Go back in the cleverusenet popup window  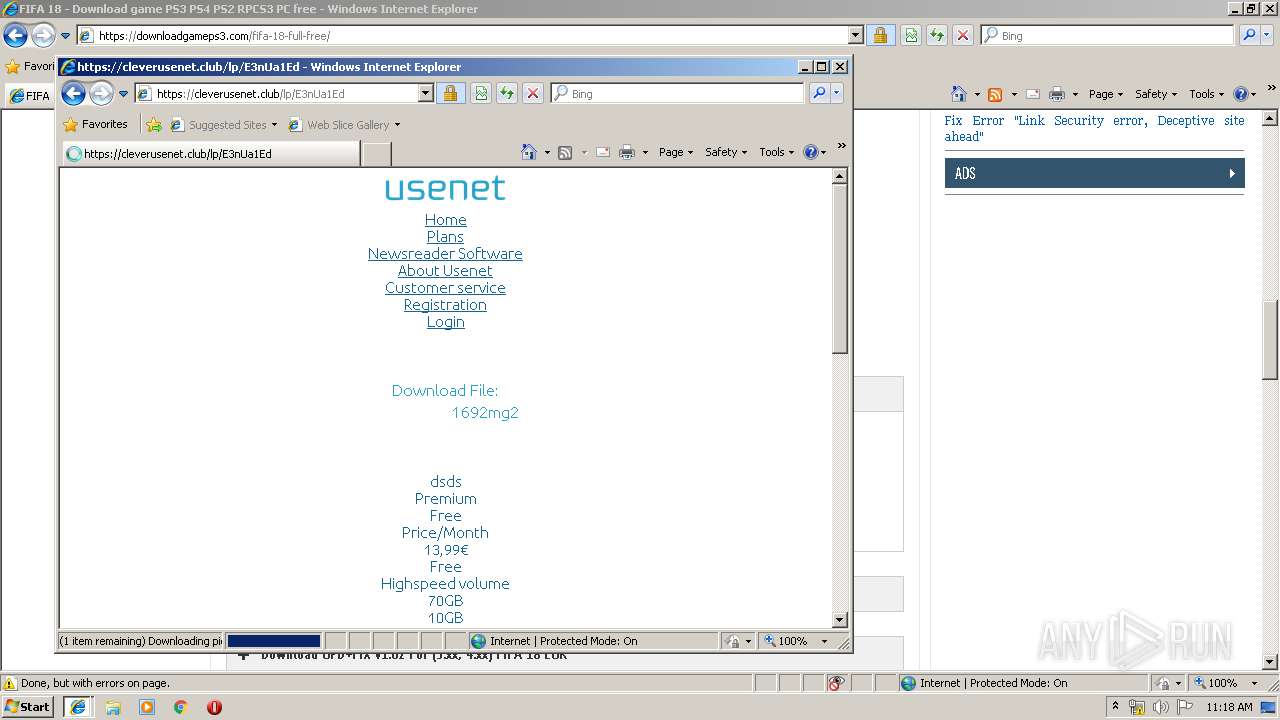[73, 94]
